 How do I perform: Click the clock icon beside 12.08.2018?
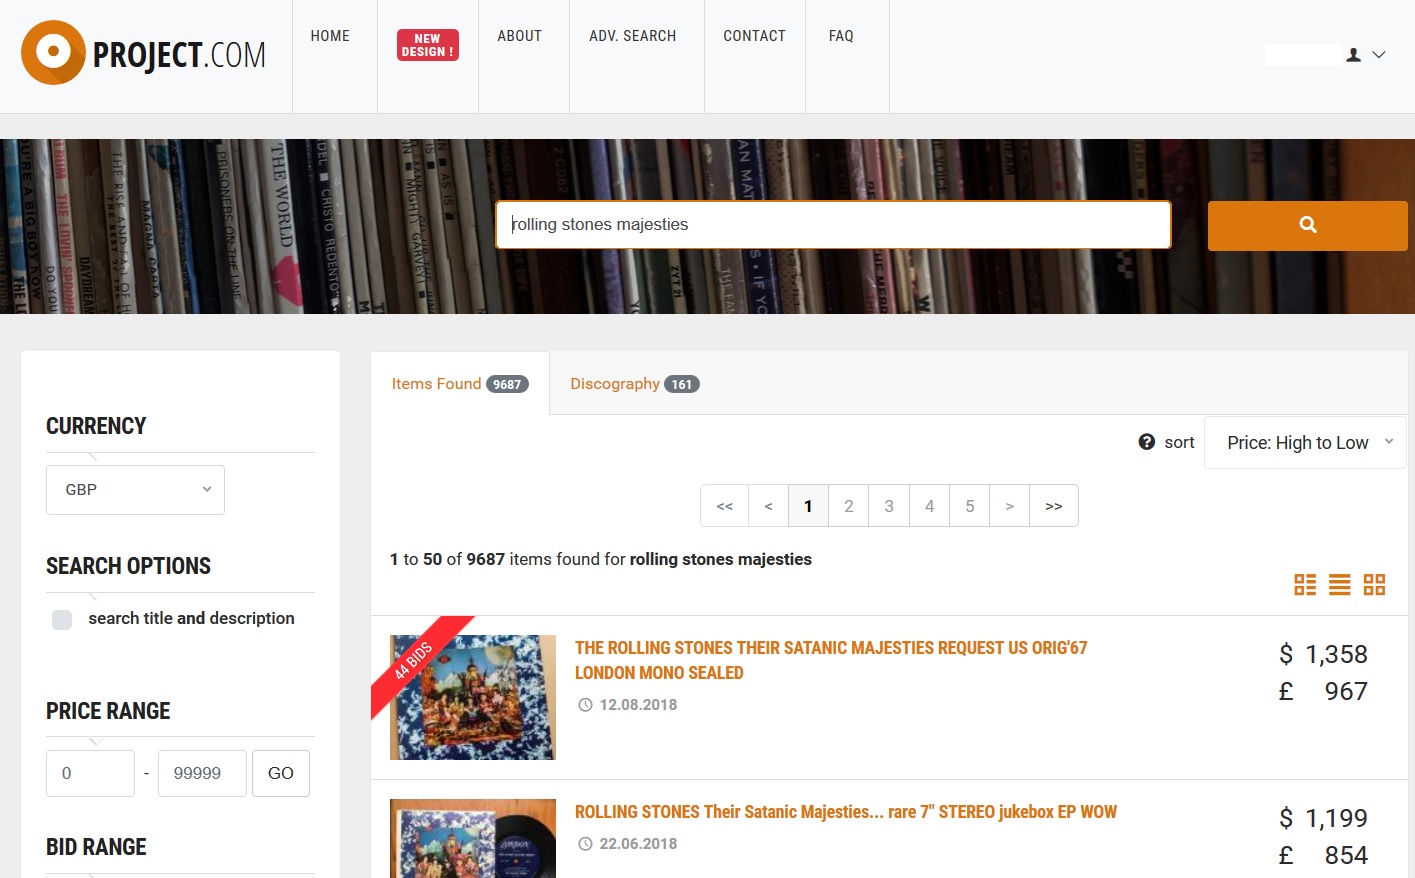585,705
